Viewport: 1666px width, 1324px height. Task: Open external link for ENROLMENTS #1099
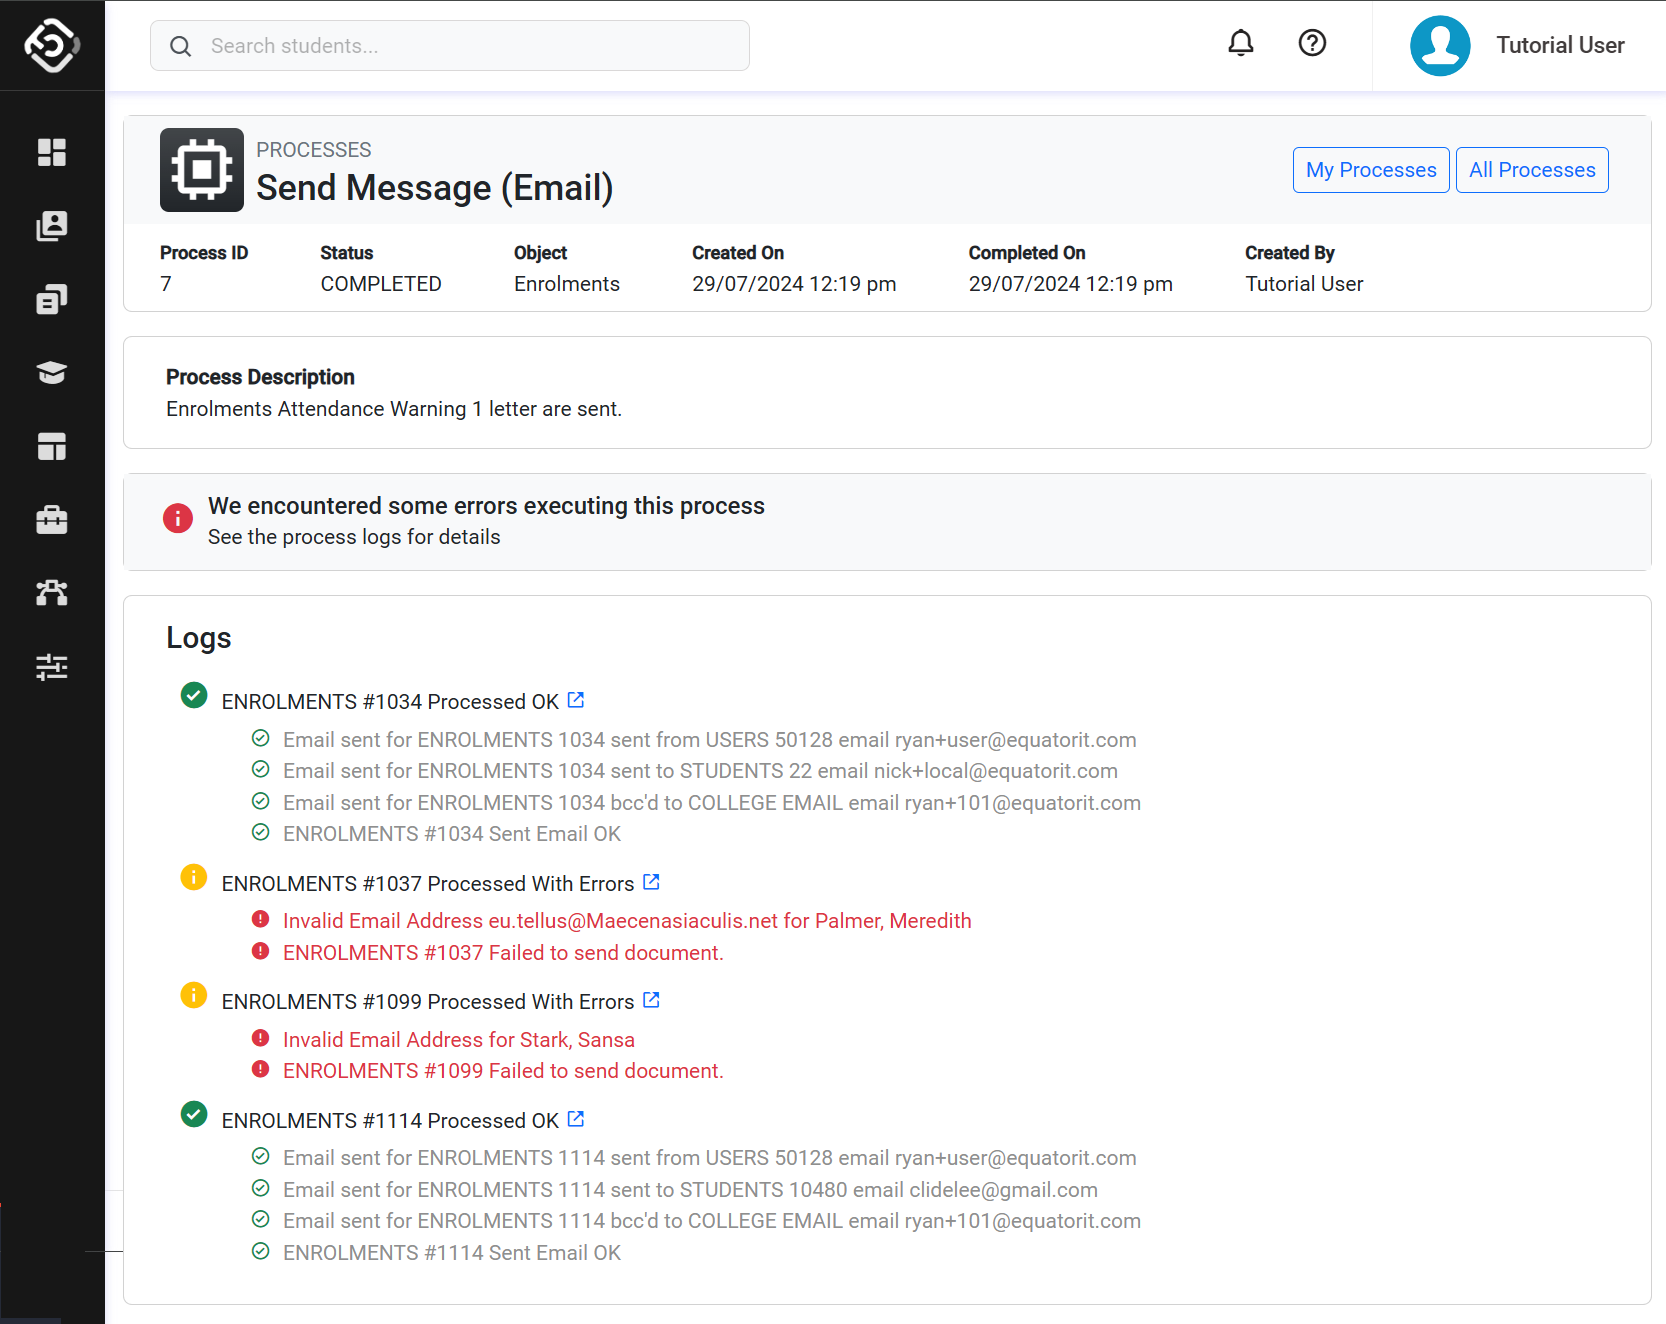651,1000
